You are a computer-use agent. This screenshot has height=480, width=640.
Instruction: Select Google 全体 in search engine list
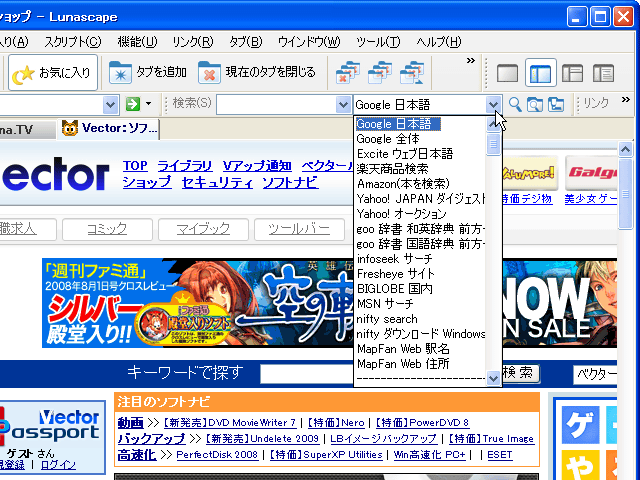click(420, 139)
